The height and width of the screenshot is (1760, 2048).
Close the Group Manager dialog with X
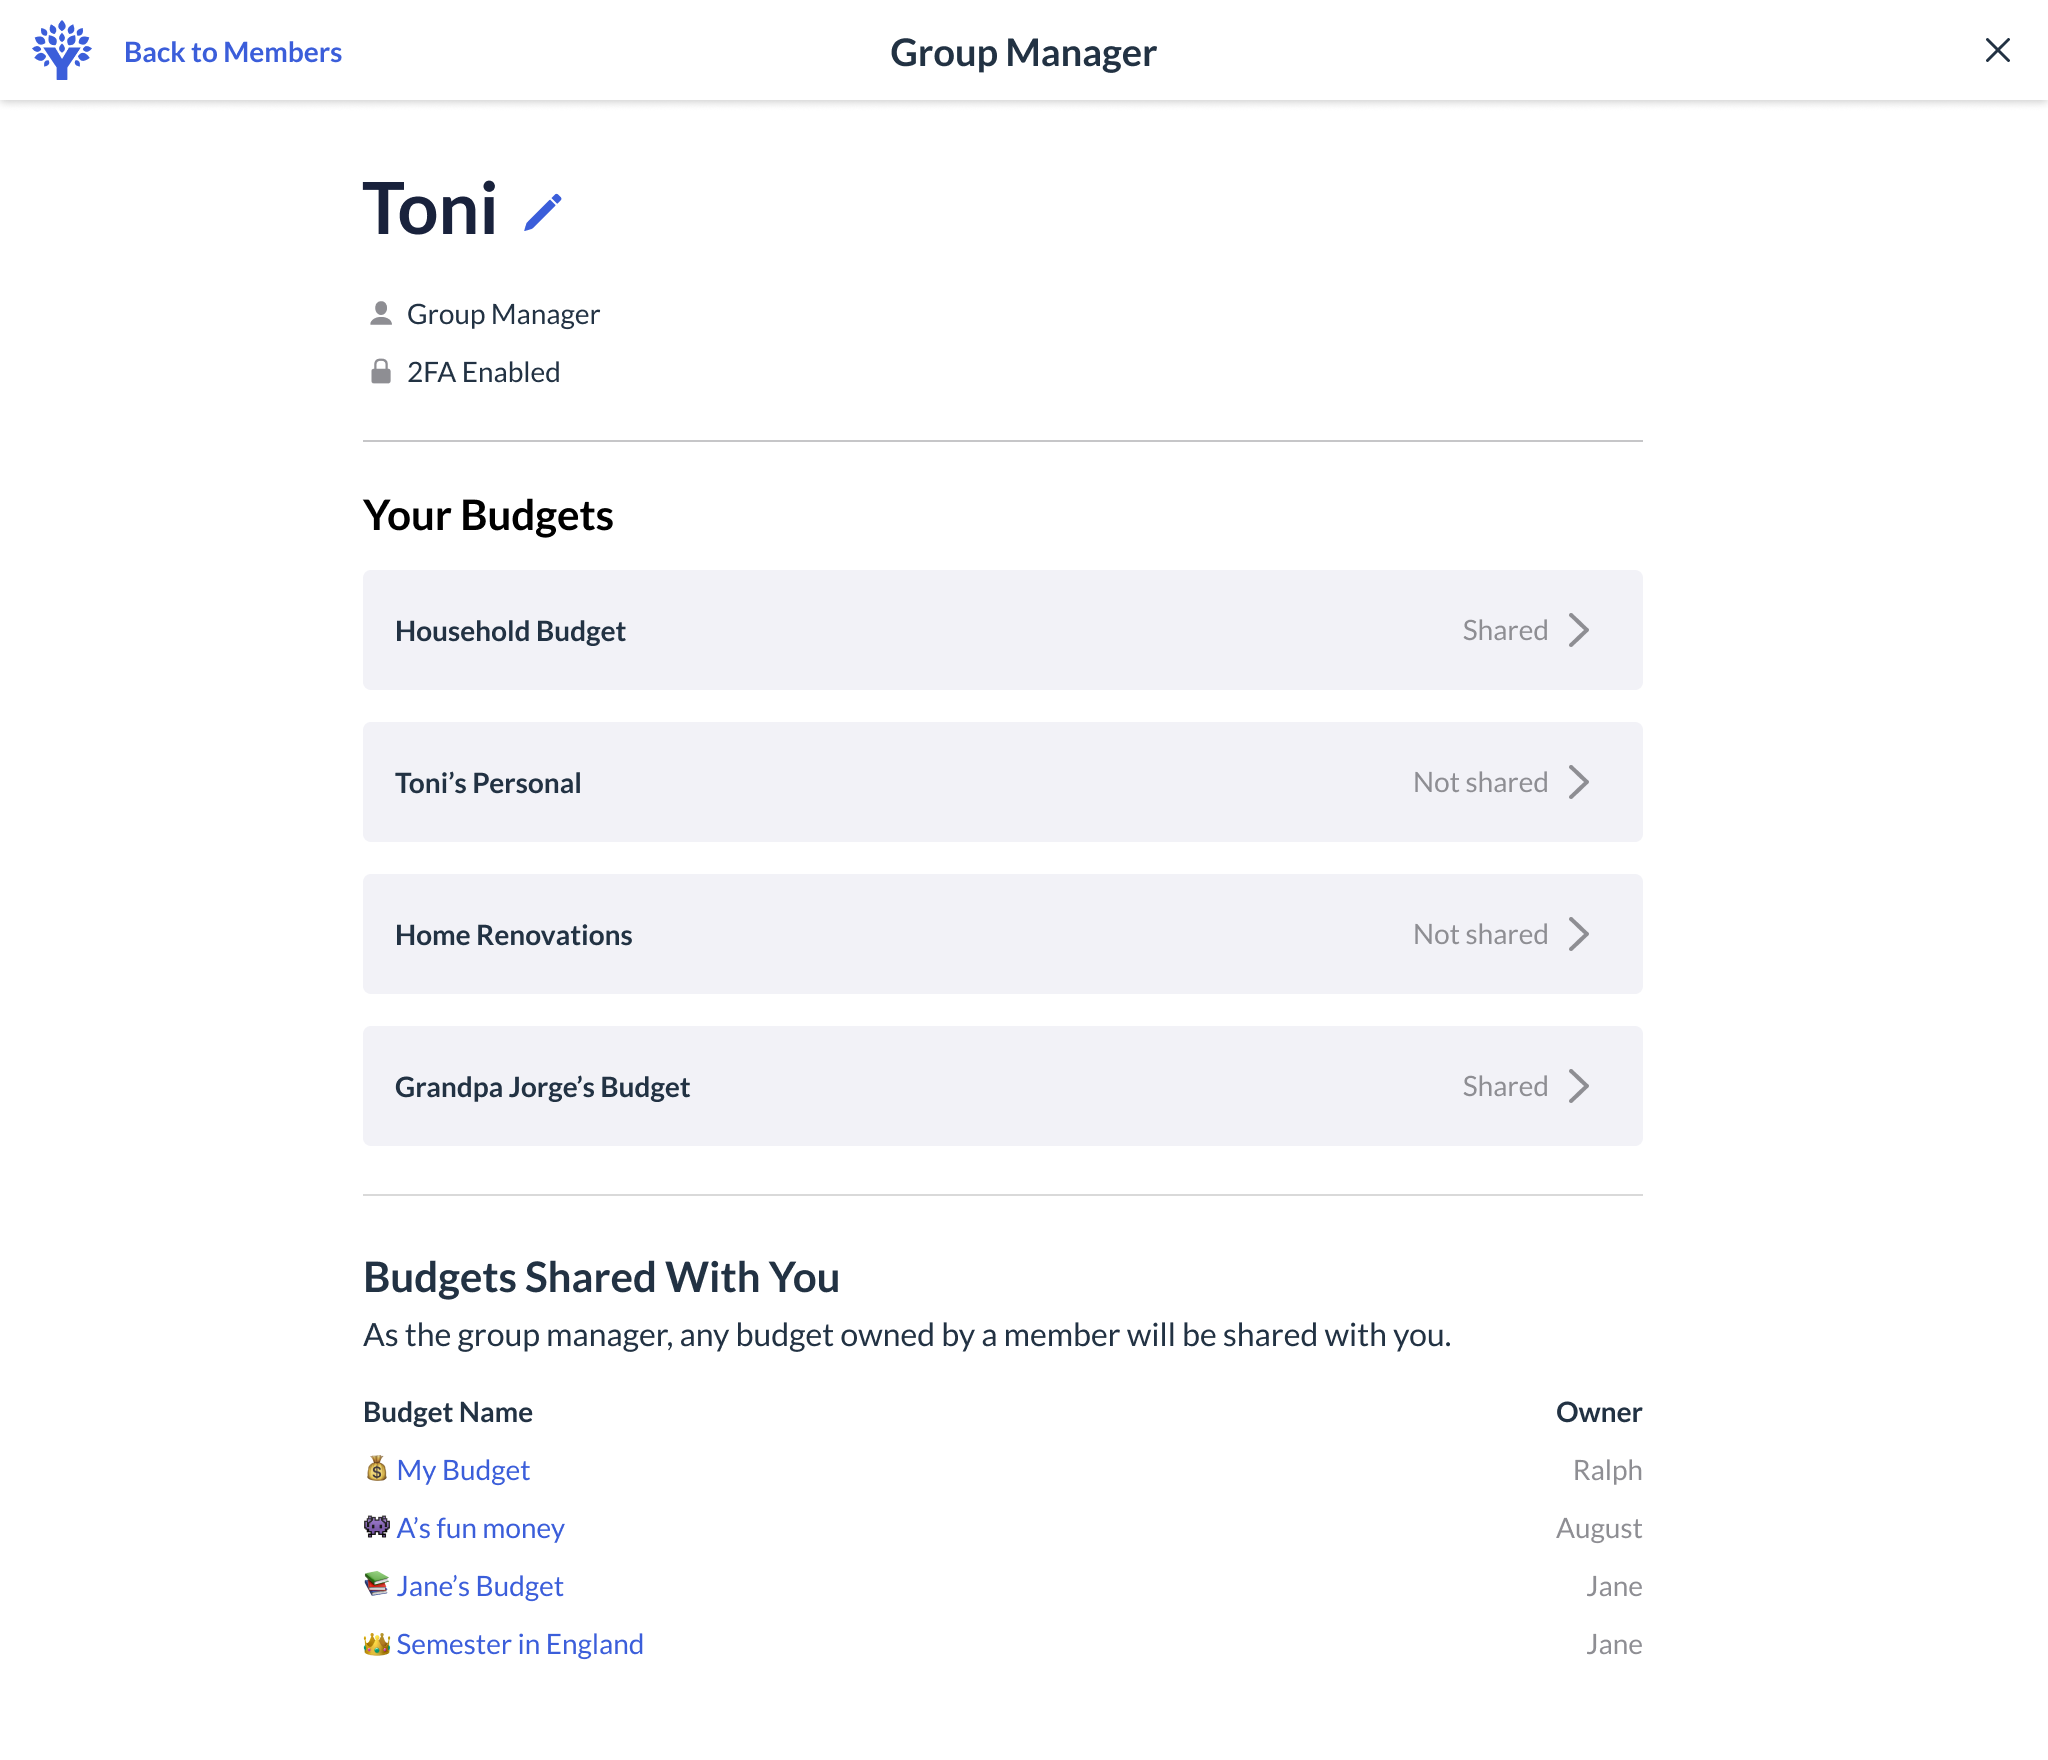coord(1997,50)
